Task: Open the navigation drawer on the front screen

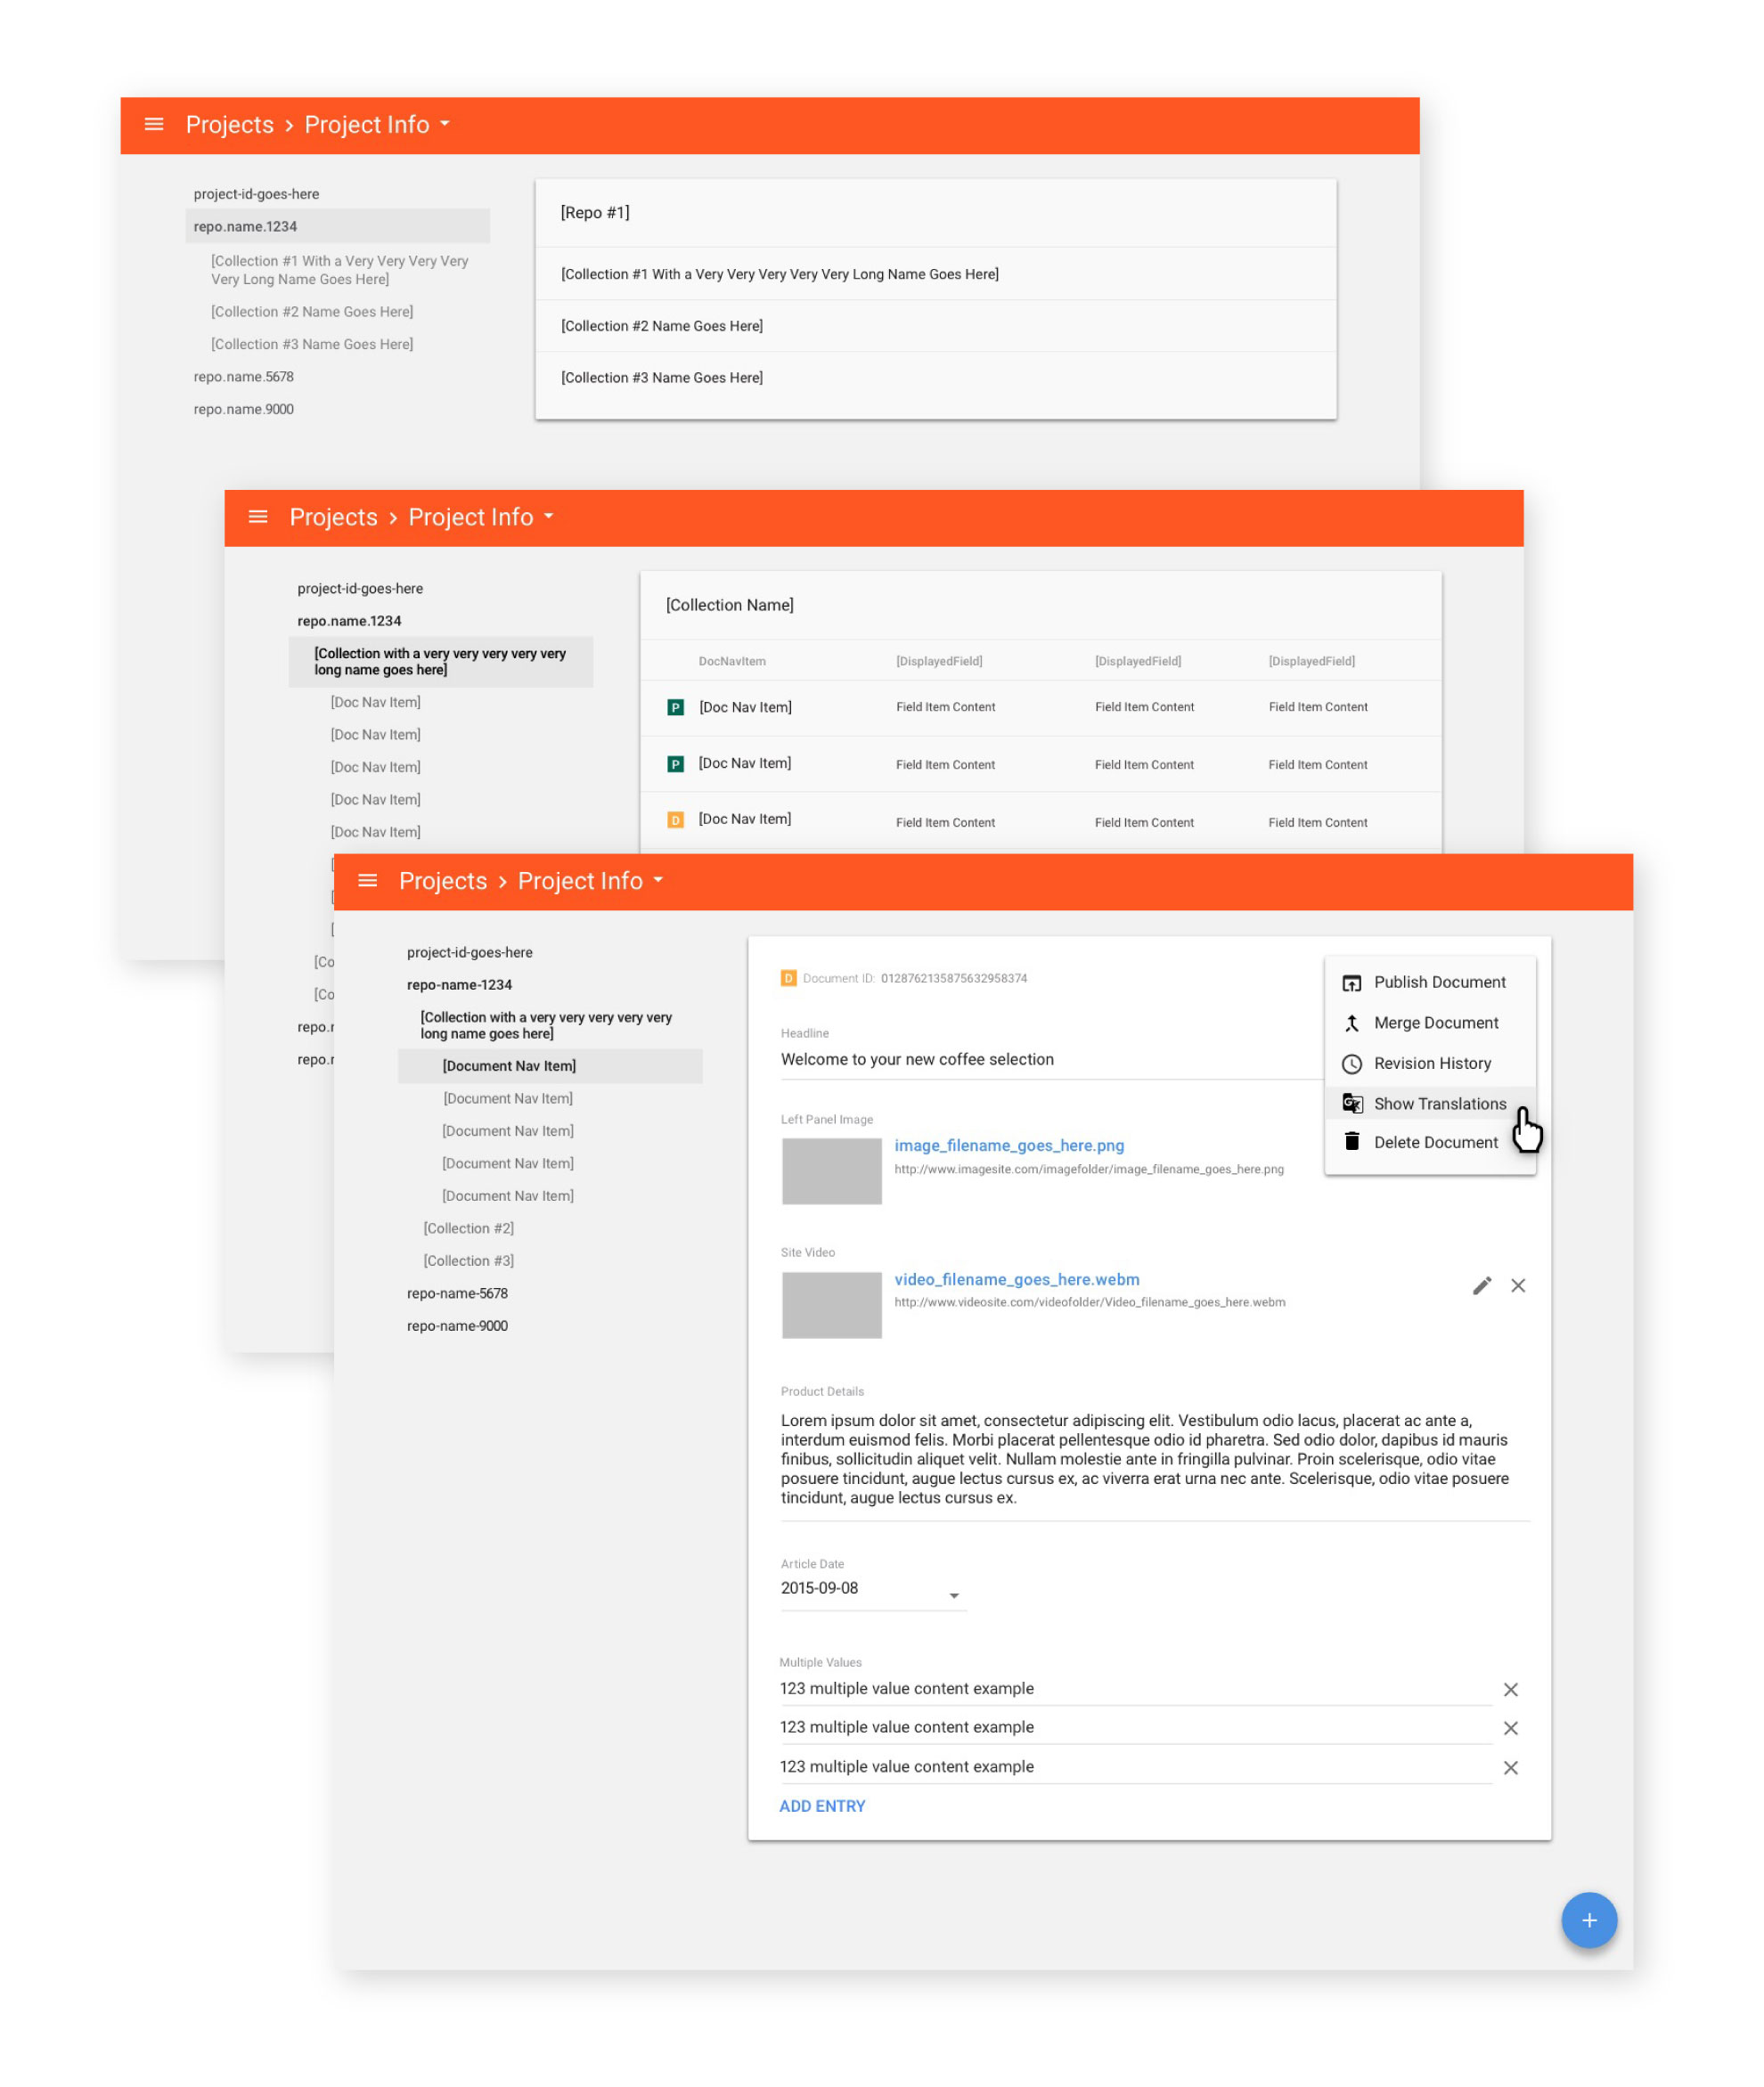Action: coord(368,881)
